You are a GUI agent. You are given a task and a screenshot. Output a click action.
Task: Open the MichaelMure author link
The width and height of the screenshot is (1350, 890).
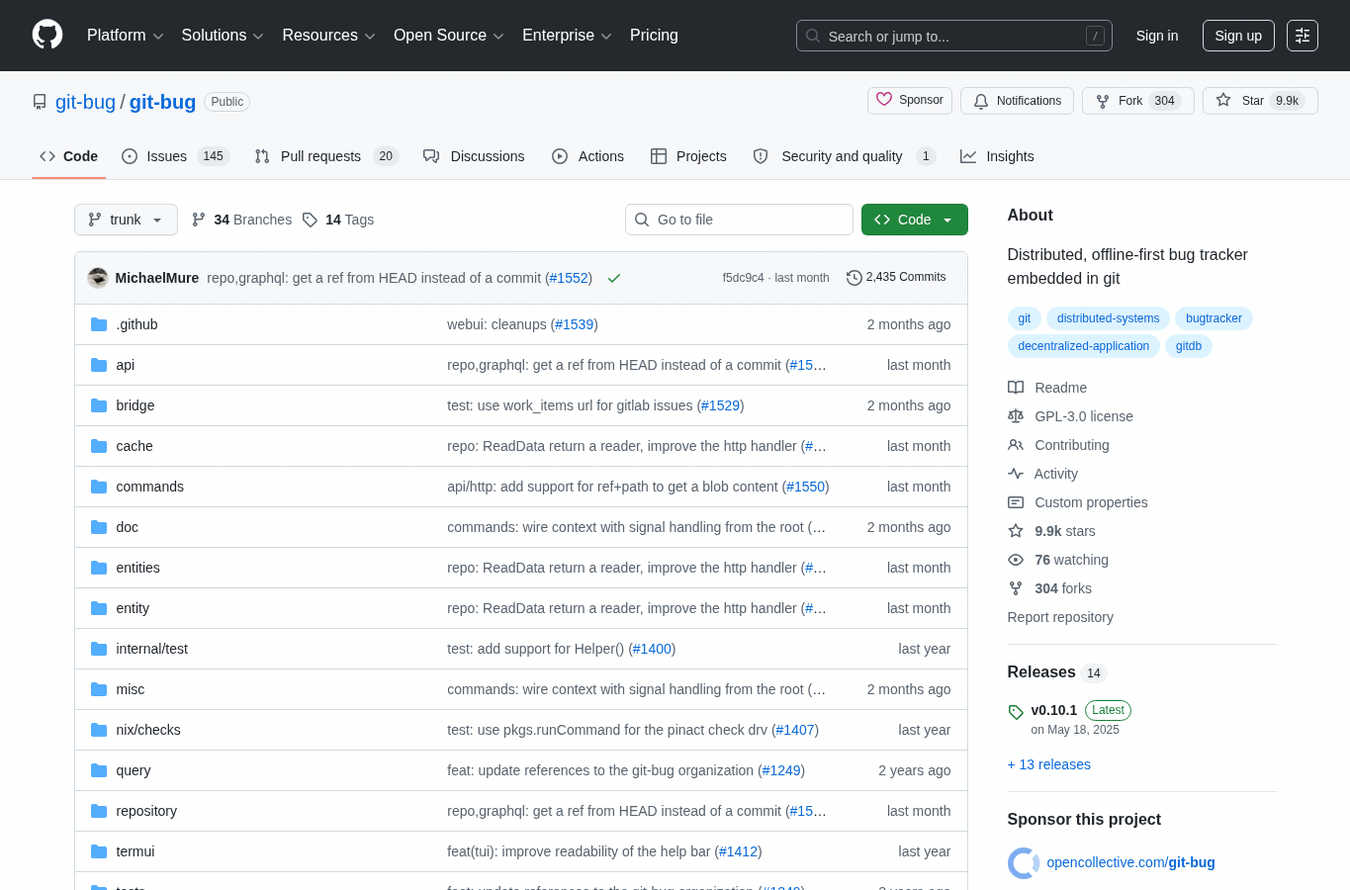(157, 278)
